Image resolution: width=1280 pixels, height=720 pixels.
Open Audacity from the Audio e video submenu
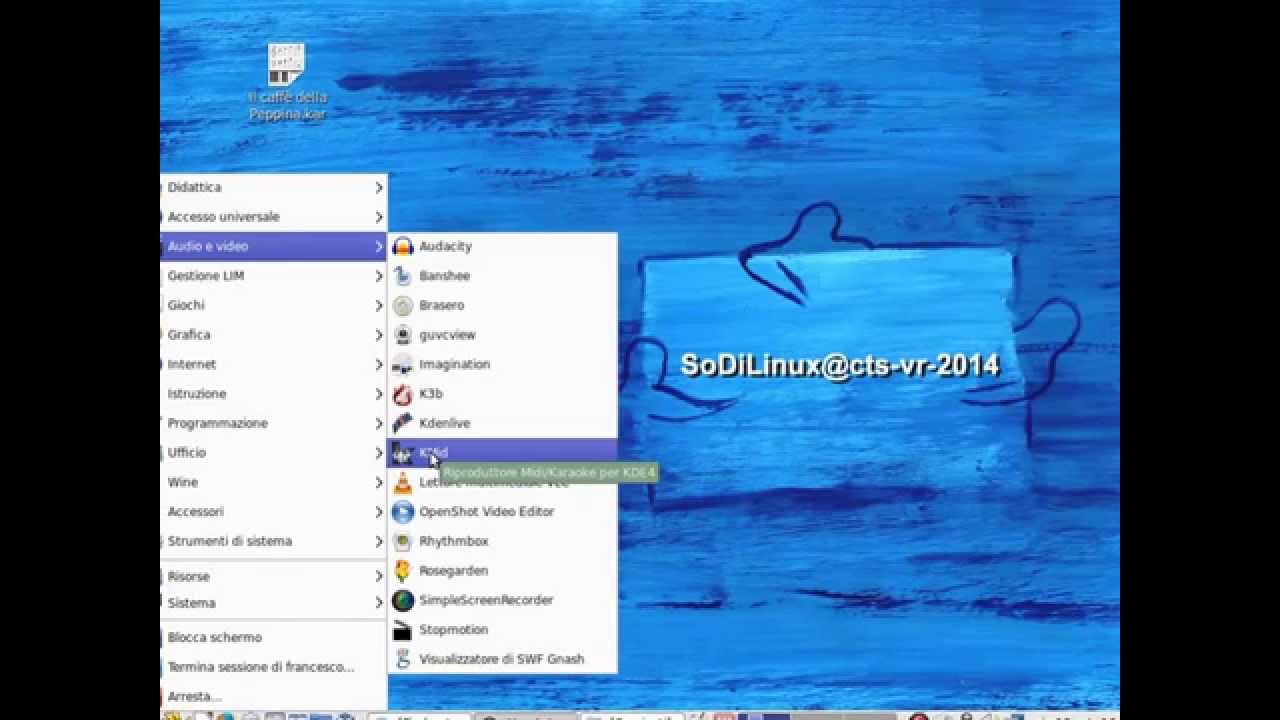pos(502,246)
